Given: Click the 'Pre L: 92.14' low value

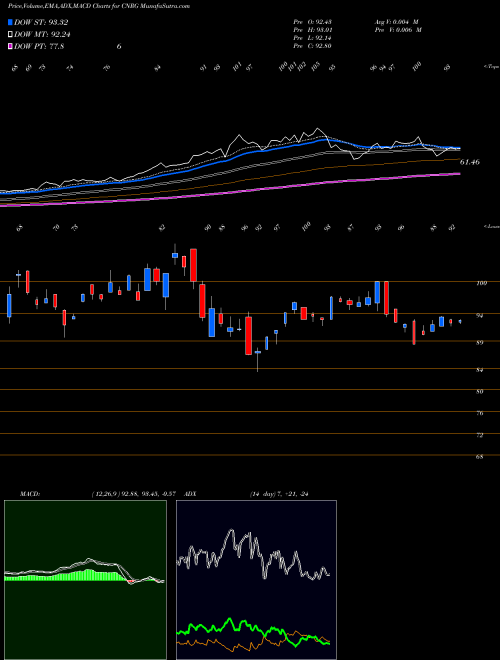Looking at the screenshot, I should pos(312,38).
